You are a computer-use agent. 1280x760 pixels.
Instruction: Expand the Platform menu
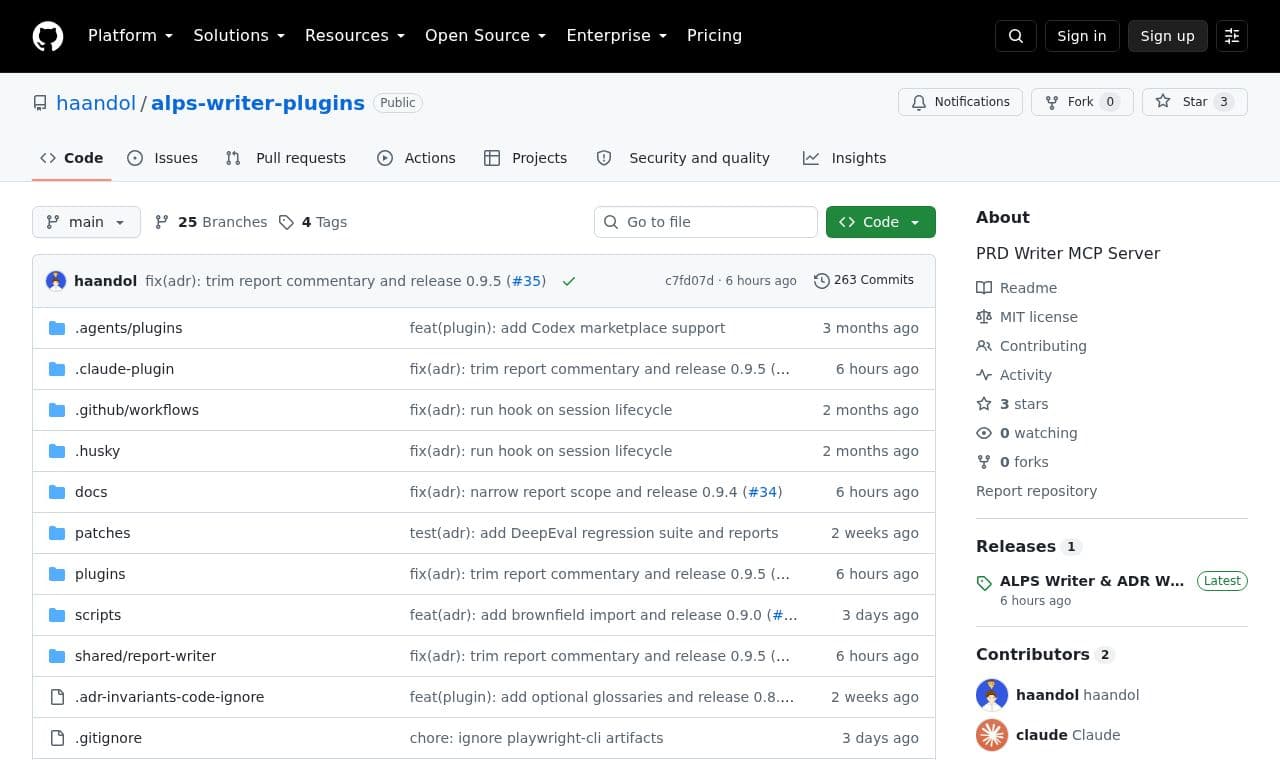130,36
